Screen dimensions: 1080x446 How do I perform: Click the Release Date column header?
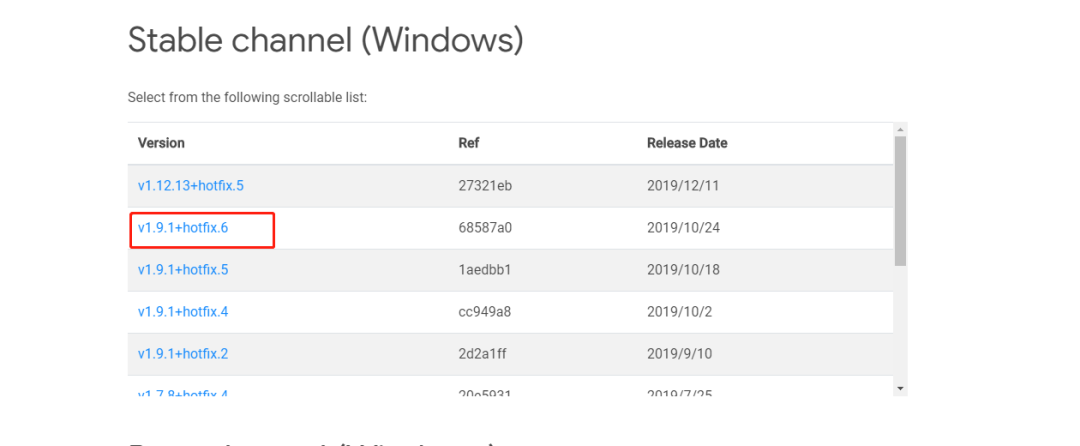pyautogui.click(x=687, y=143)
